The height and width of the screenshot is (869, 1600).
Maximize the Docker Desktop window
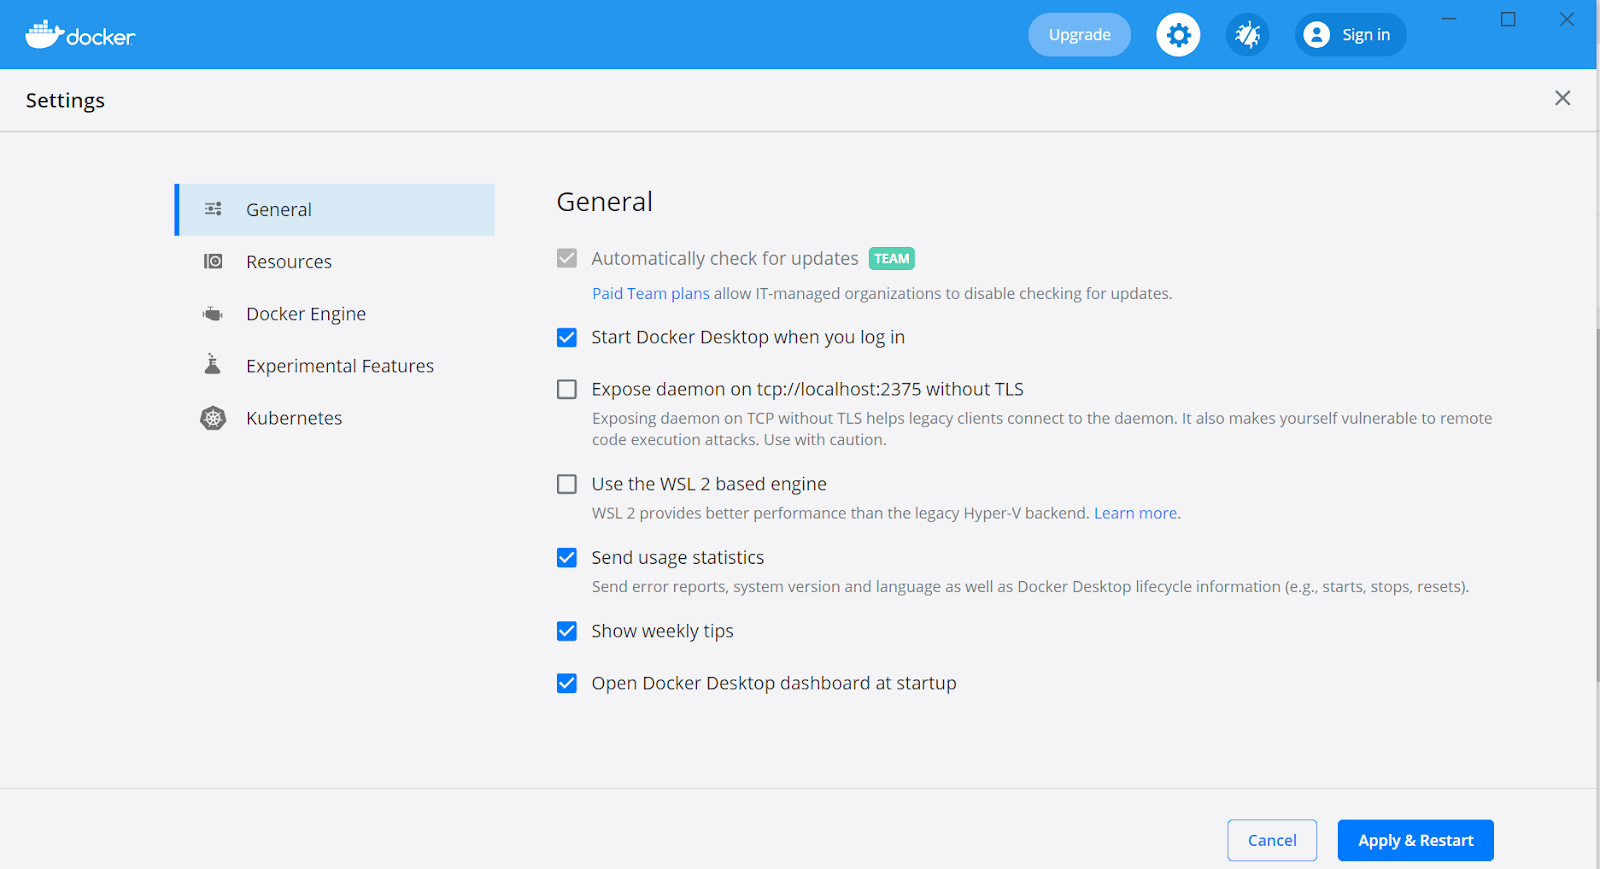[1508, 19]
